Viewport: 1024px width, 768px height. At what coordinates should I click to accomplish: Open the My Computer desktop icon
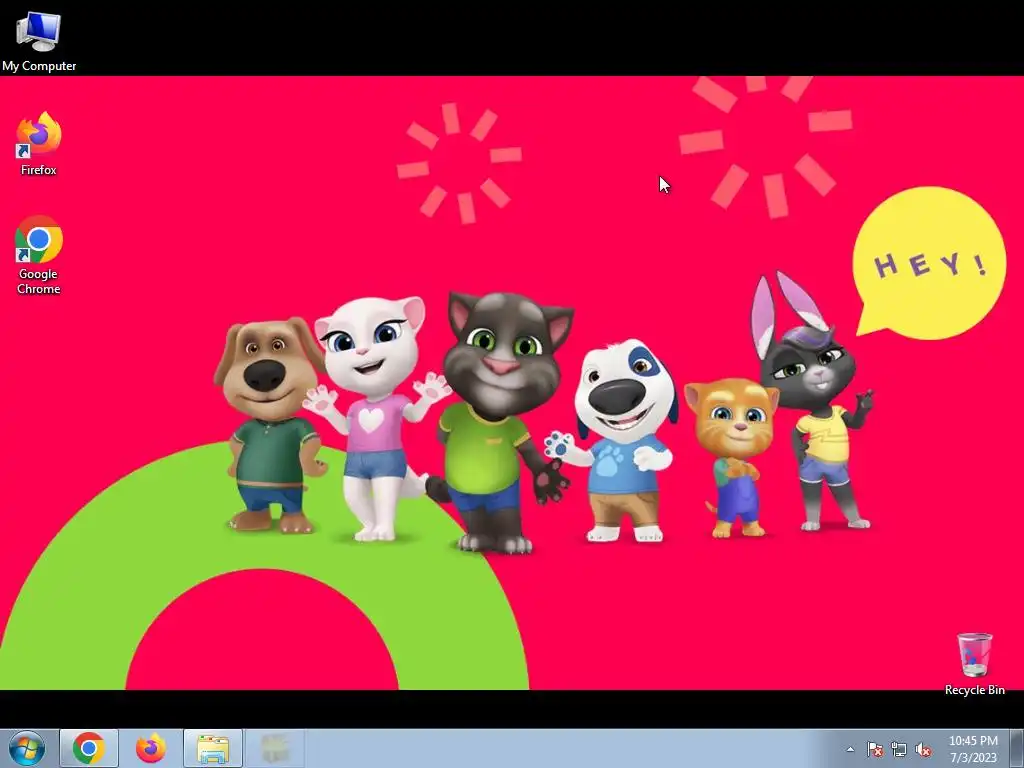point(39,41)
